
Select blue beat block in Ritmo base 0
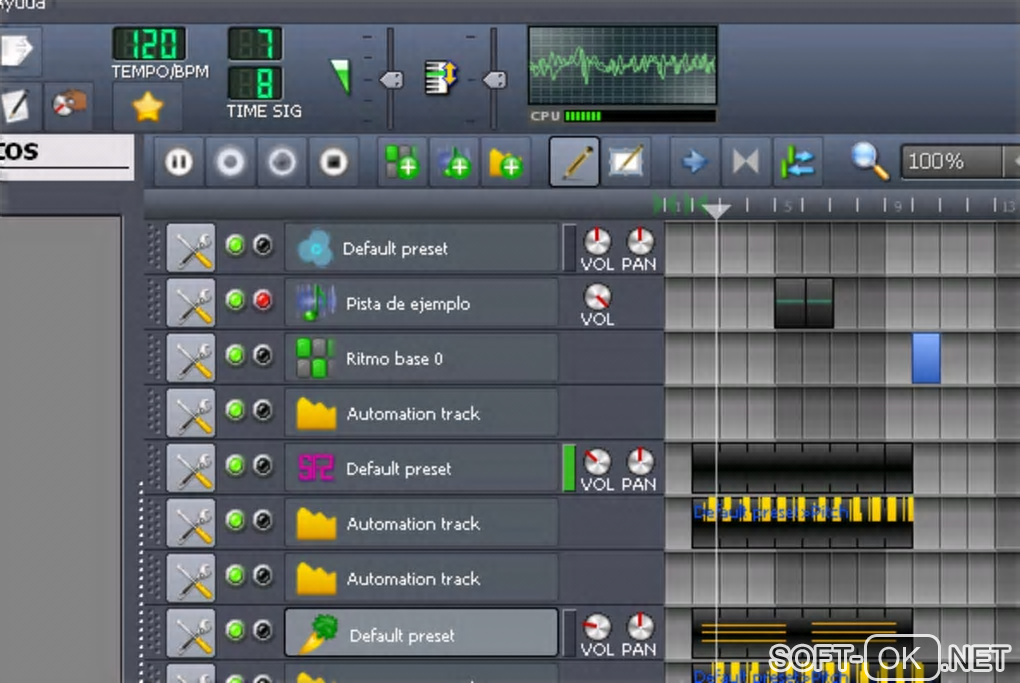tap(926, 358)
